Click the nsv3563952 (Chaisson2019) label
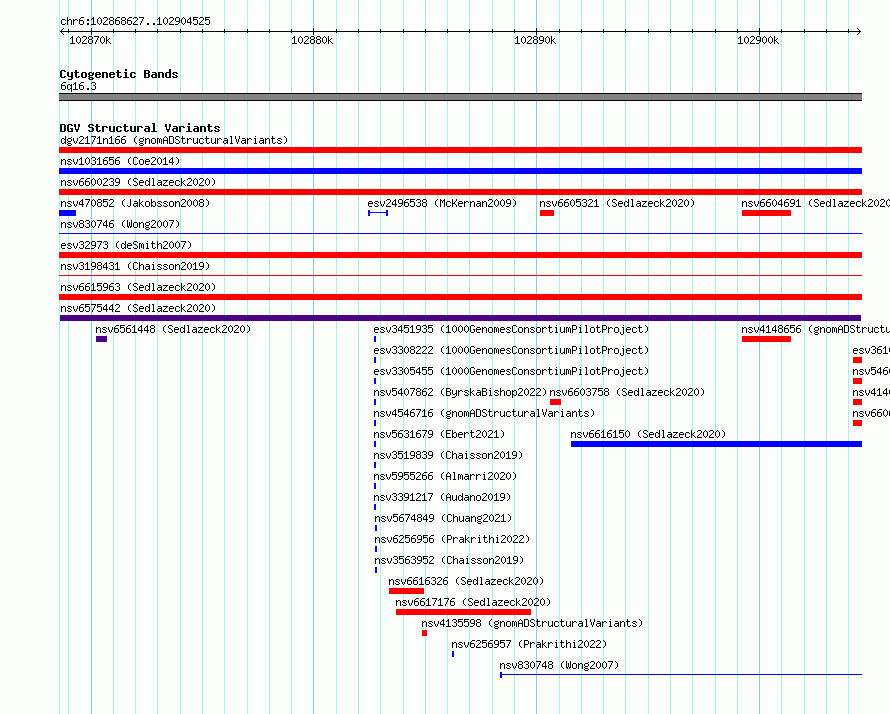 pos(449,560)
